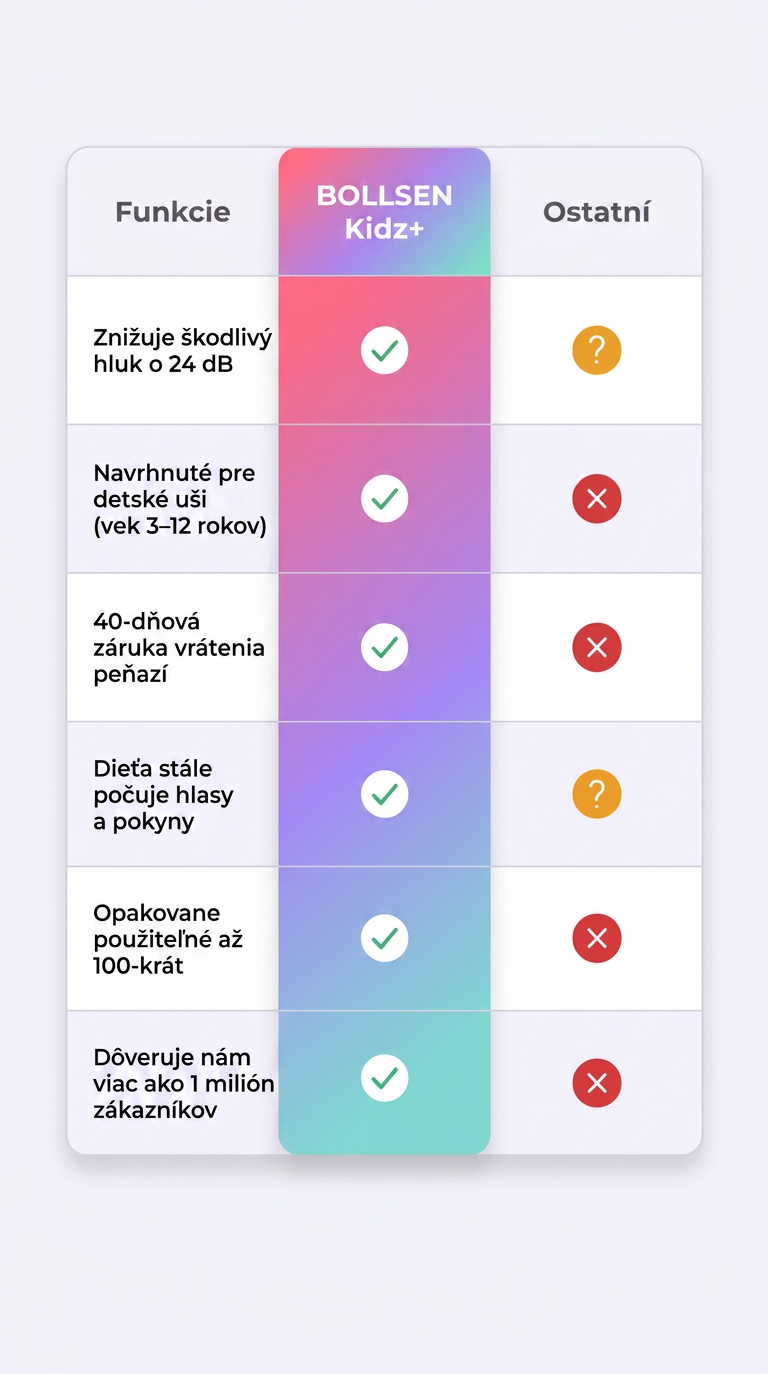Click red X for 'Navrhnuté pre detské uši'
This screenshot has height=1374, width=768.
(x=597, y=498)
